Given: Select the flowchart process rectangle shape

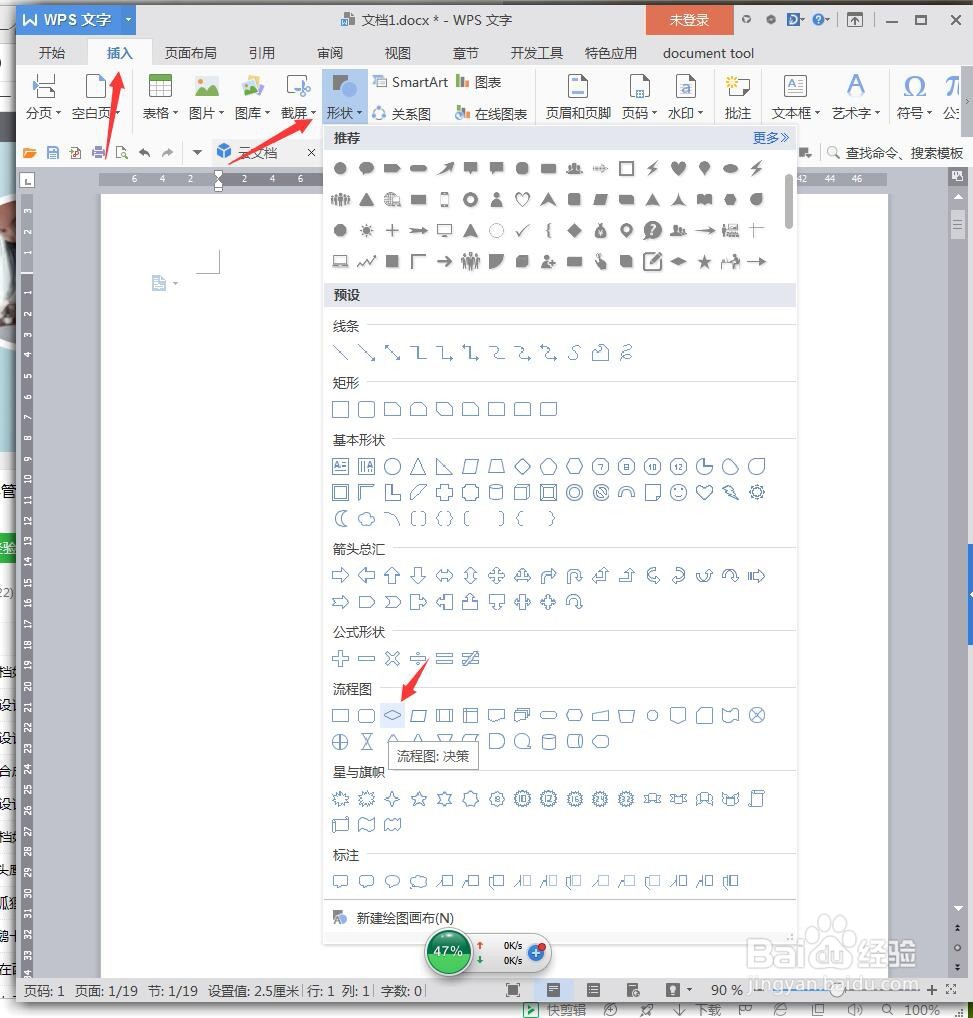Looking at the screenshot, I should 340,715.
